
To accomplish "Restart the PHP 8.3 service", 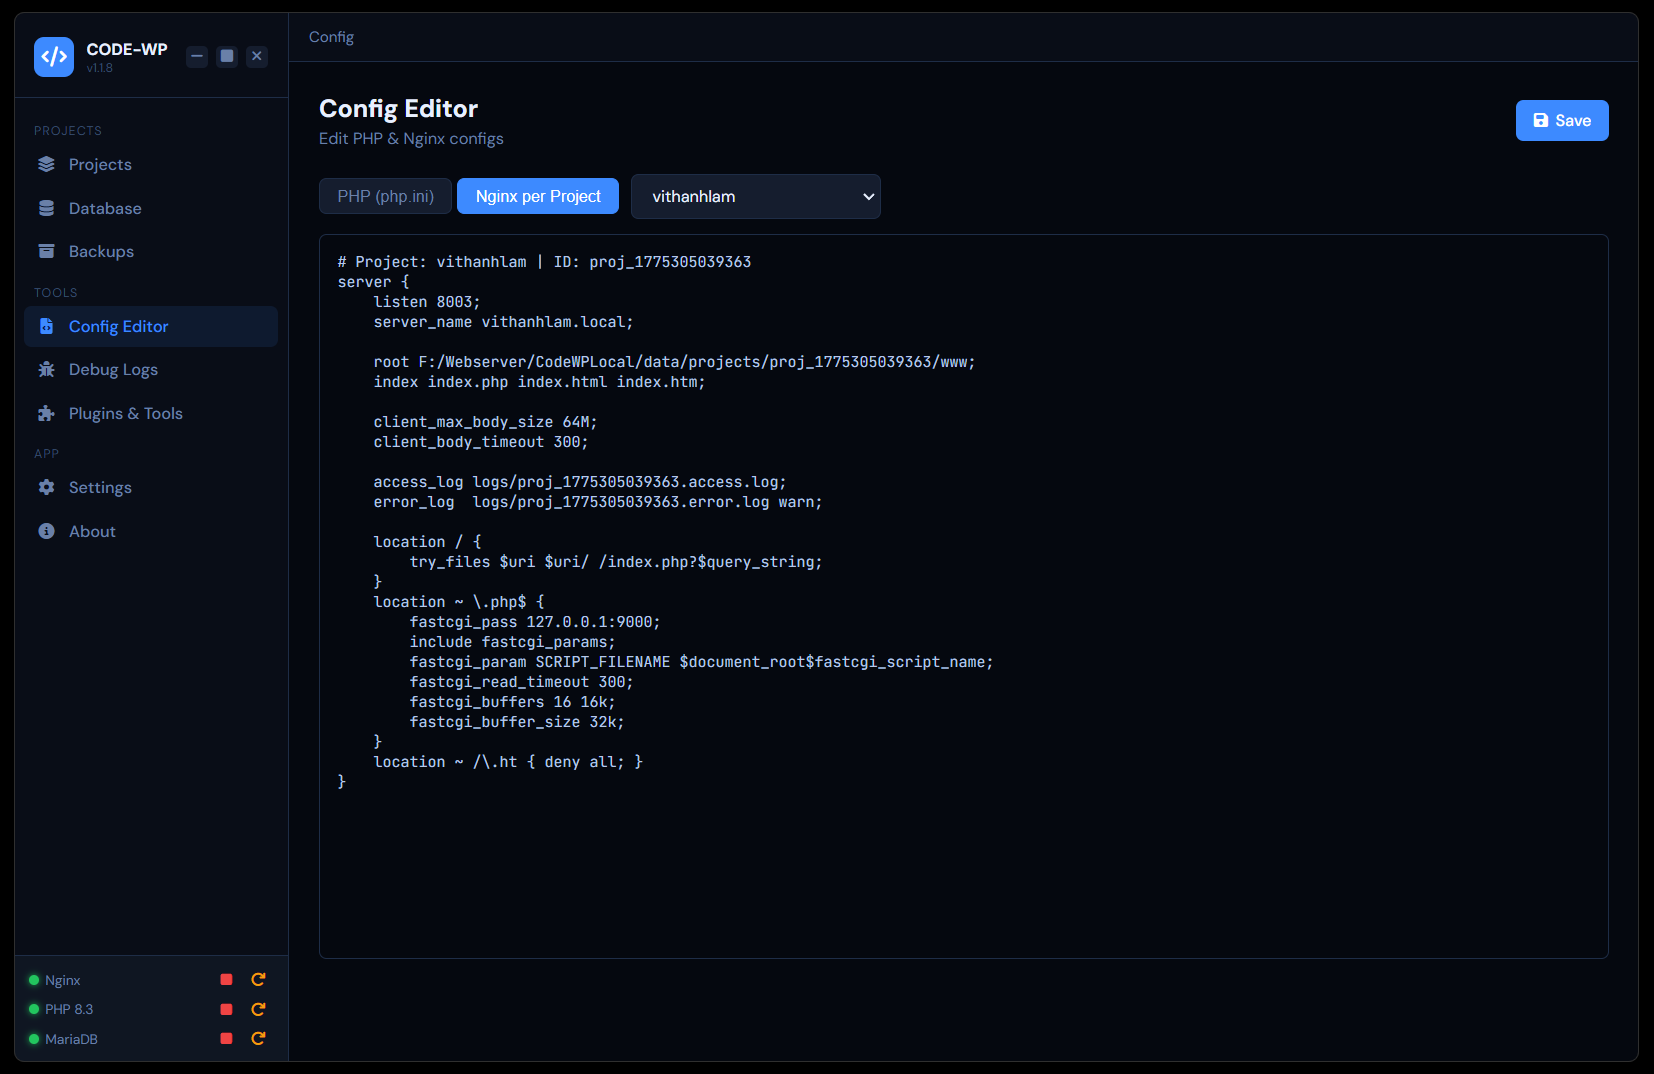I will (258, 1009).
